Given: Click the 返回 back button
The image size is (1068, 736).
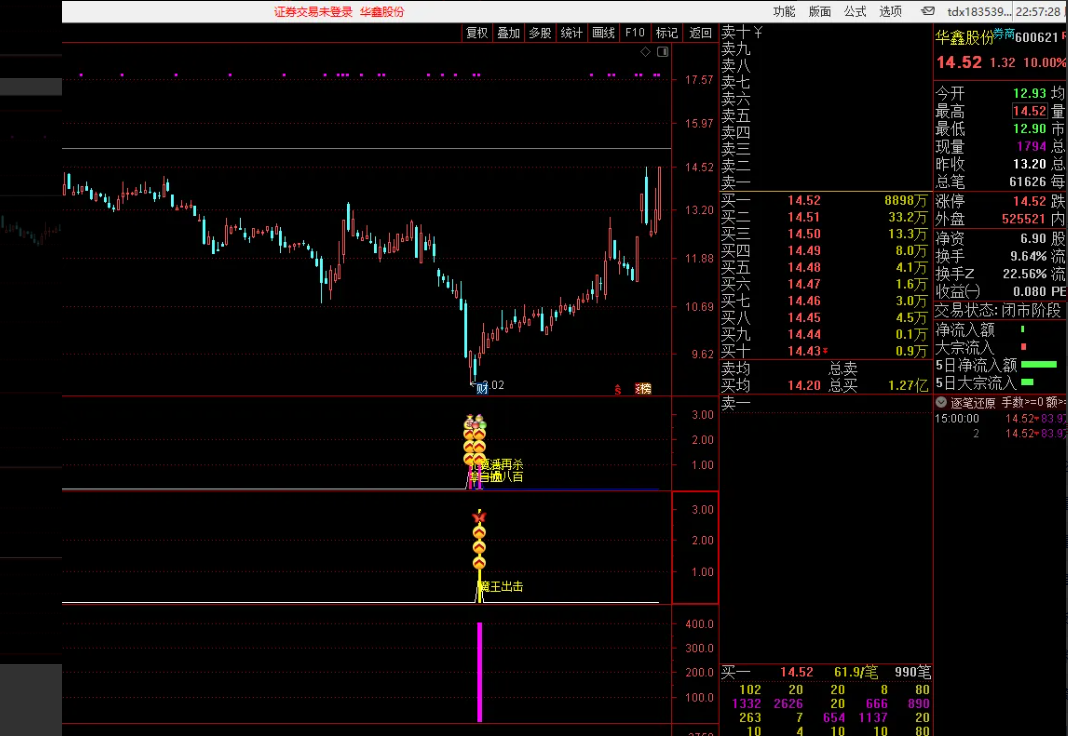Looking at the screenshot, I should tap(701, 33).
